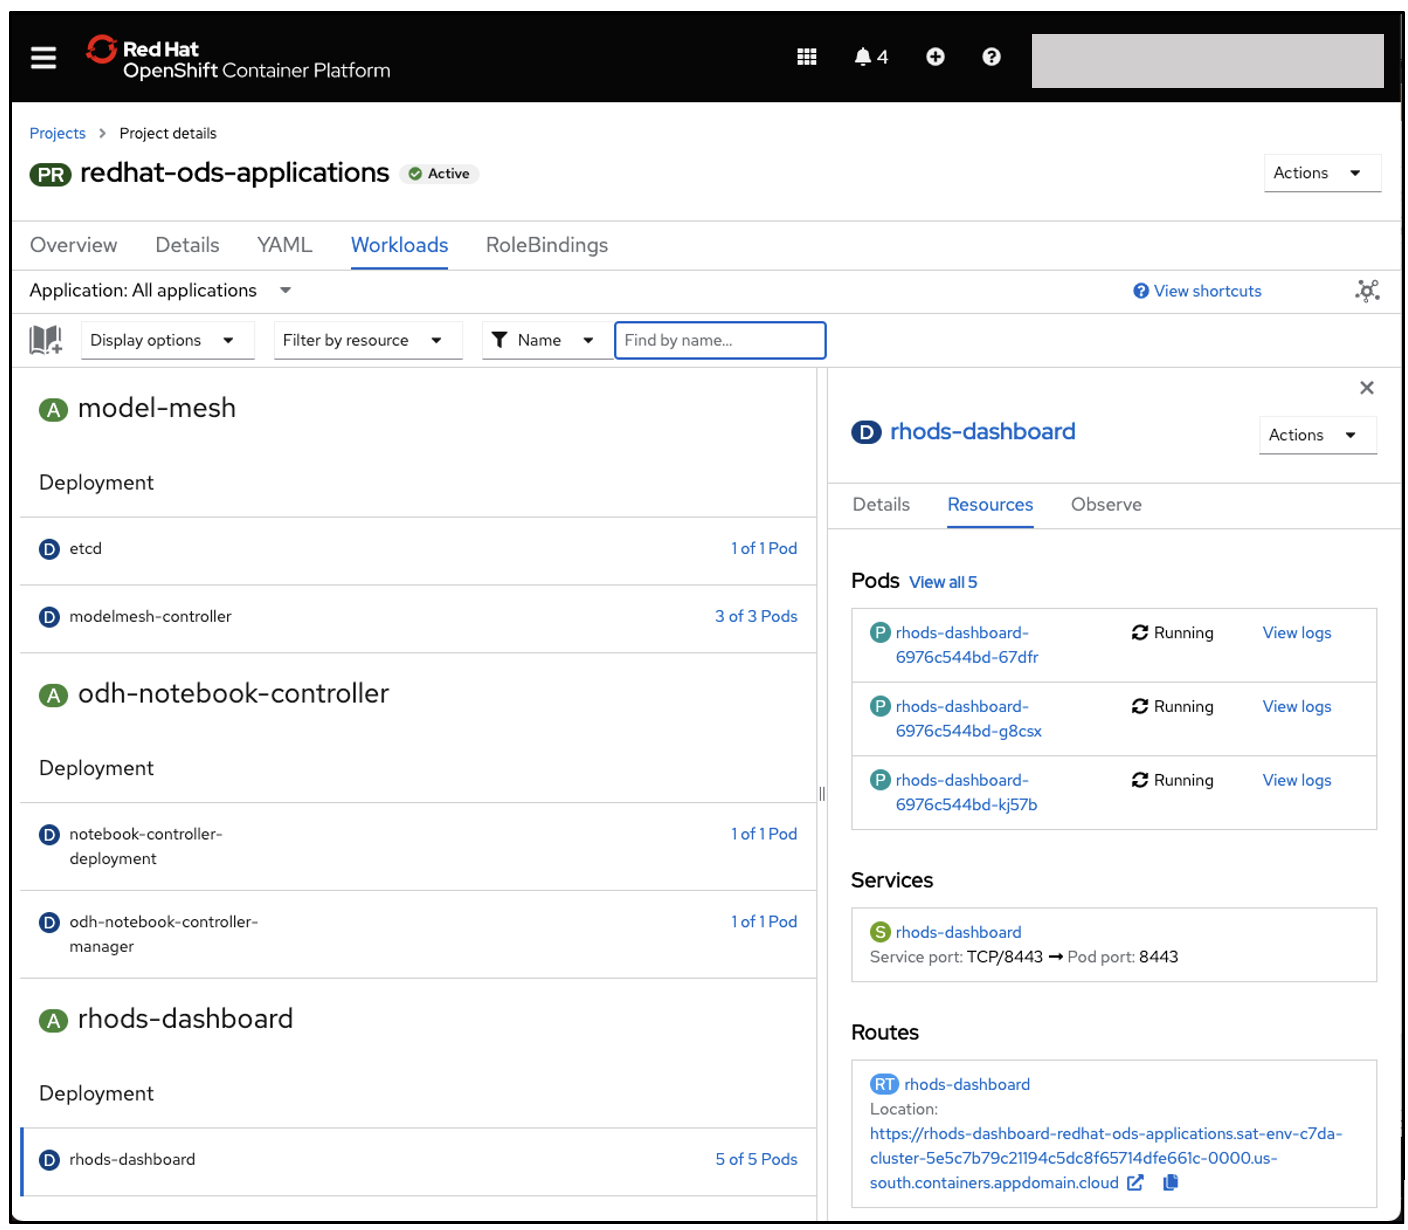Open the project Actions dropdown
Viewport: 1408px width, 1230px height.
(x=1322, y=173)
